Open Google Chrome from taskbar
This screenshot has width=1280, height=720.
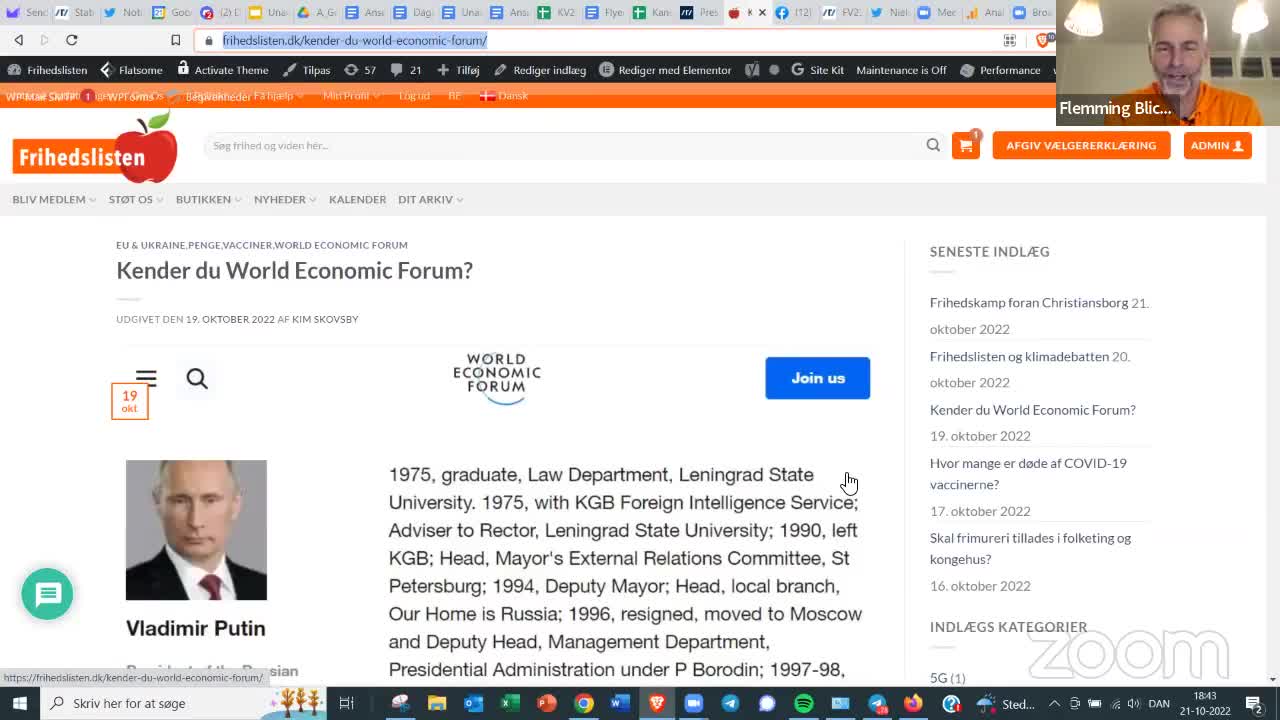tap(583, 703)
